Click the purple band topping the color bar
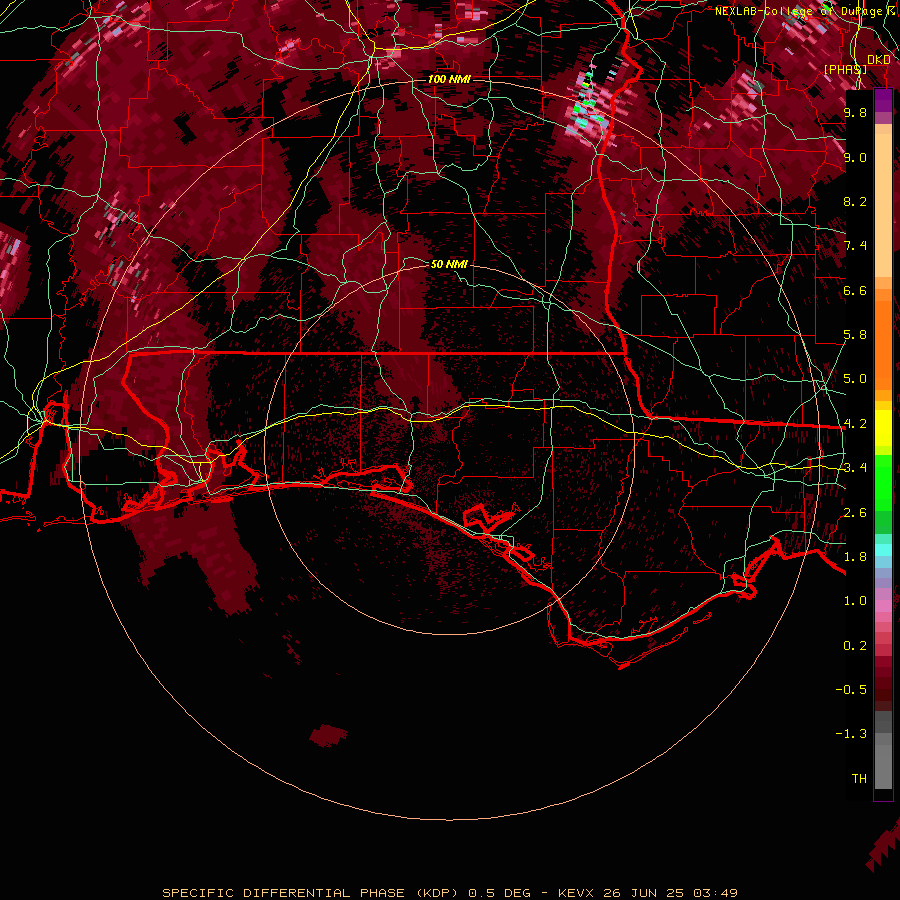 click(x=883, y=100)
